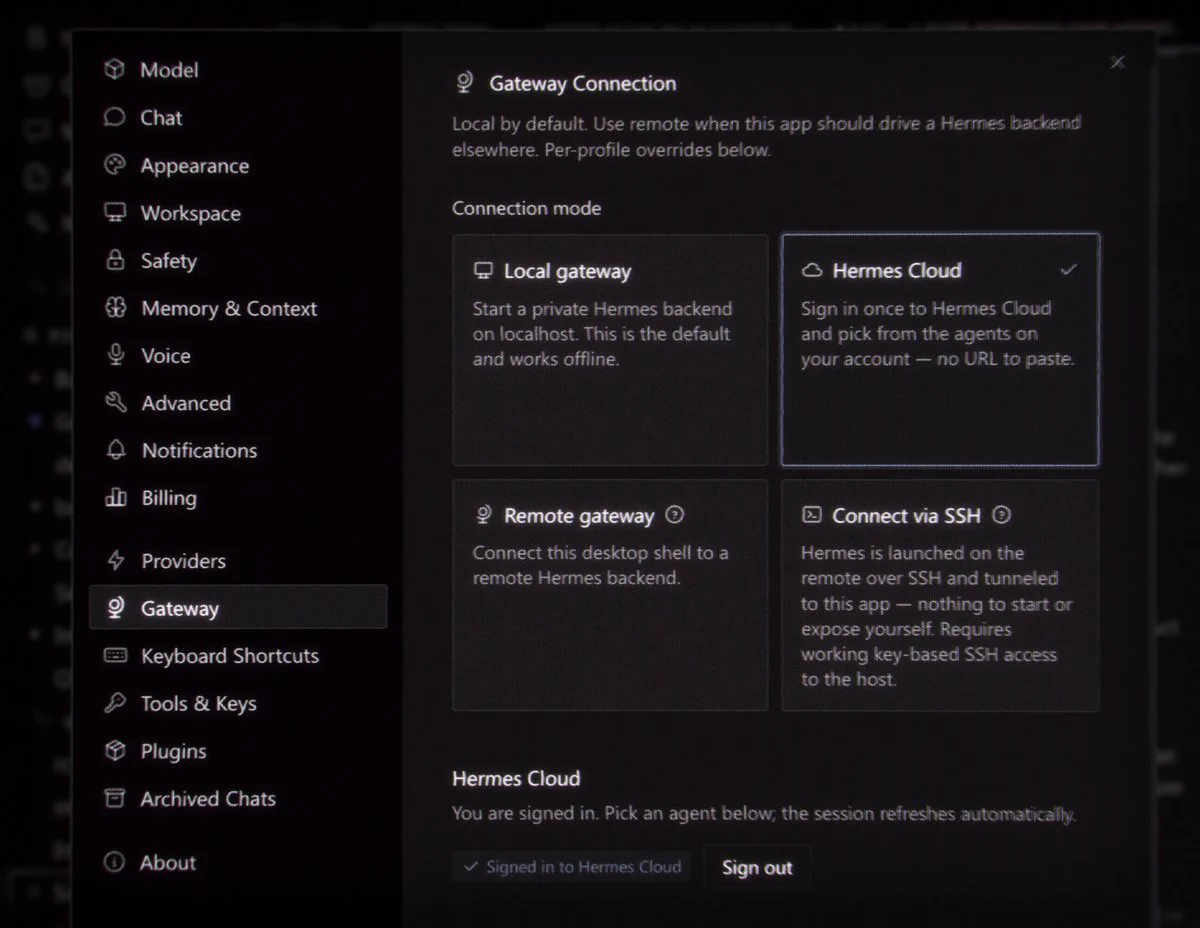Click the terminal icon on Connect via SSH card

click(812, 516)
